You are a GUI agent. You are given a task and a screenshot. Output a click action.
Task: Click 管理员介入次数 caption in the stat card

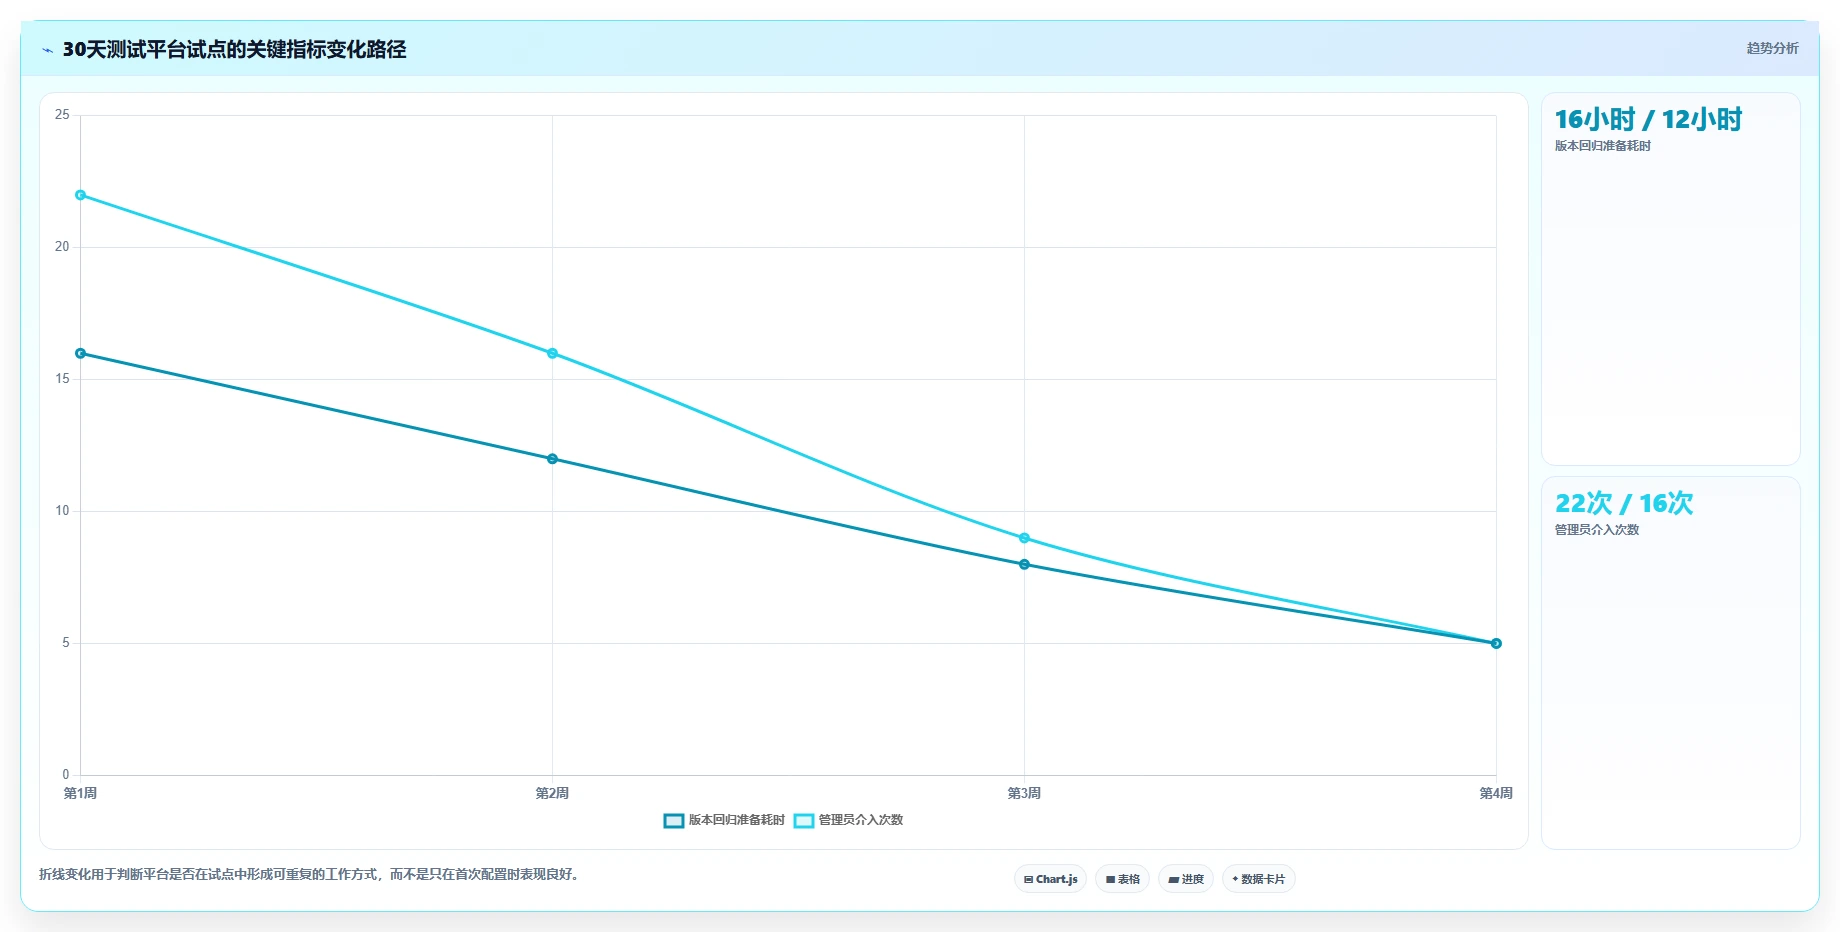tap(1596, 530)
